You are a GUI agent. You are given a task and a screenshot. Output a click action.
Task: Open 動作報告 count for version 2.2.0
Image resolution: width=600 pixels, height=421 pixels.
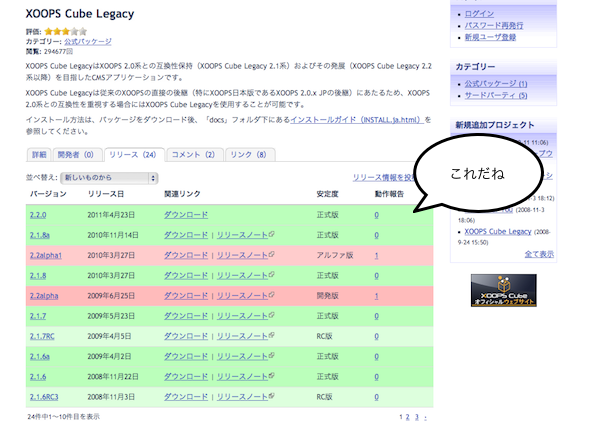pos(377,215)
